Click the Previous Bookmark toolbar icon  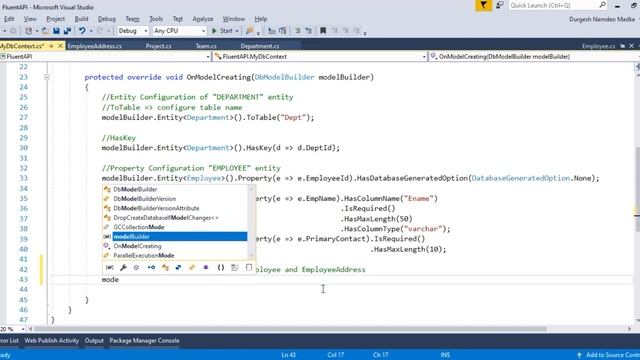pyautogui.click(x=335, y=31)
